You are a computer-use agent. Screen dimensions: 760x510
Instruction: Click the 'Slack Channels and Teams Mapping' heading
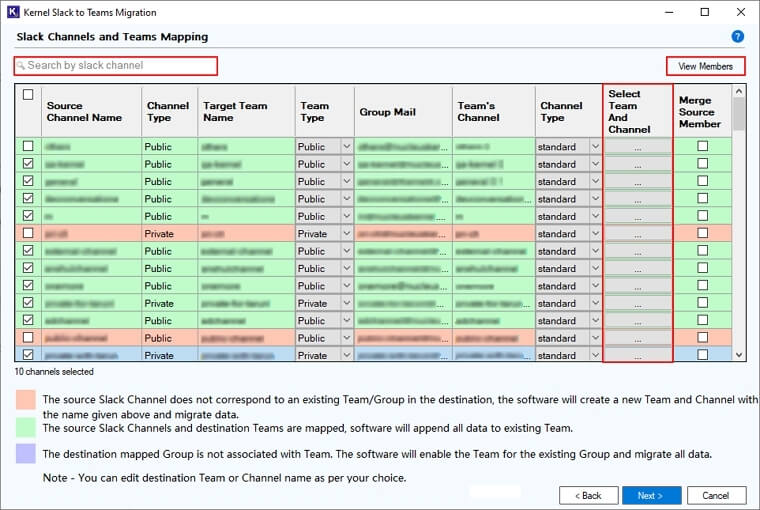point(112,37)
